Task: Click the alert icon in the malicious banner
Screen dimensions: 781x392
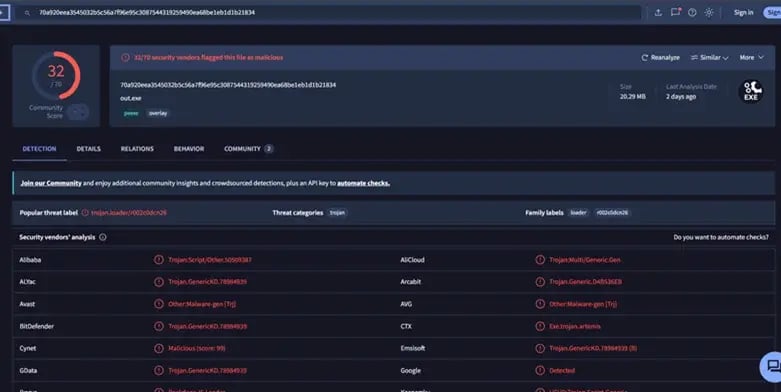Action: [x=126, y=58]
